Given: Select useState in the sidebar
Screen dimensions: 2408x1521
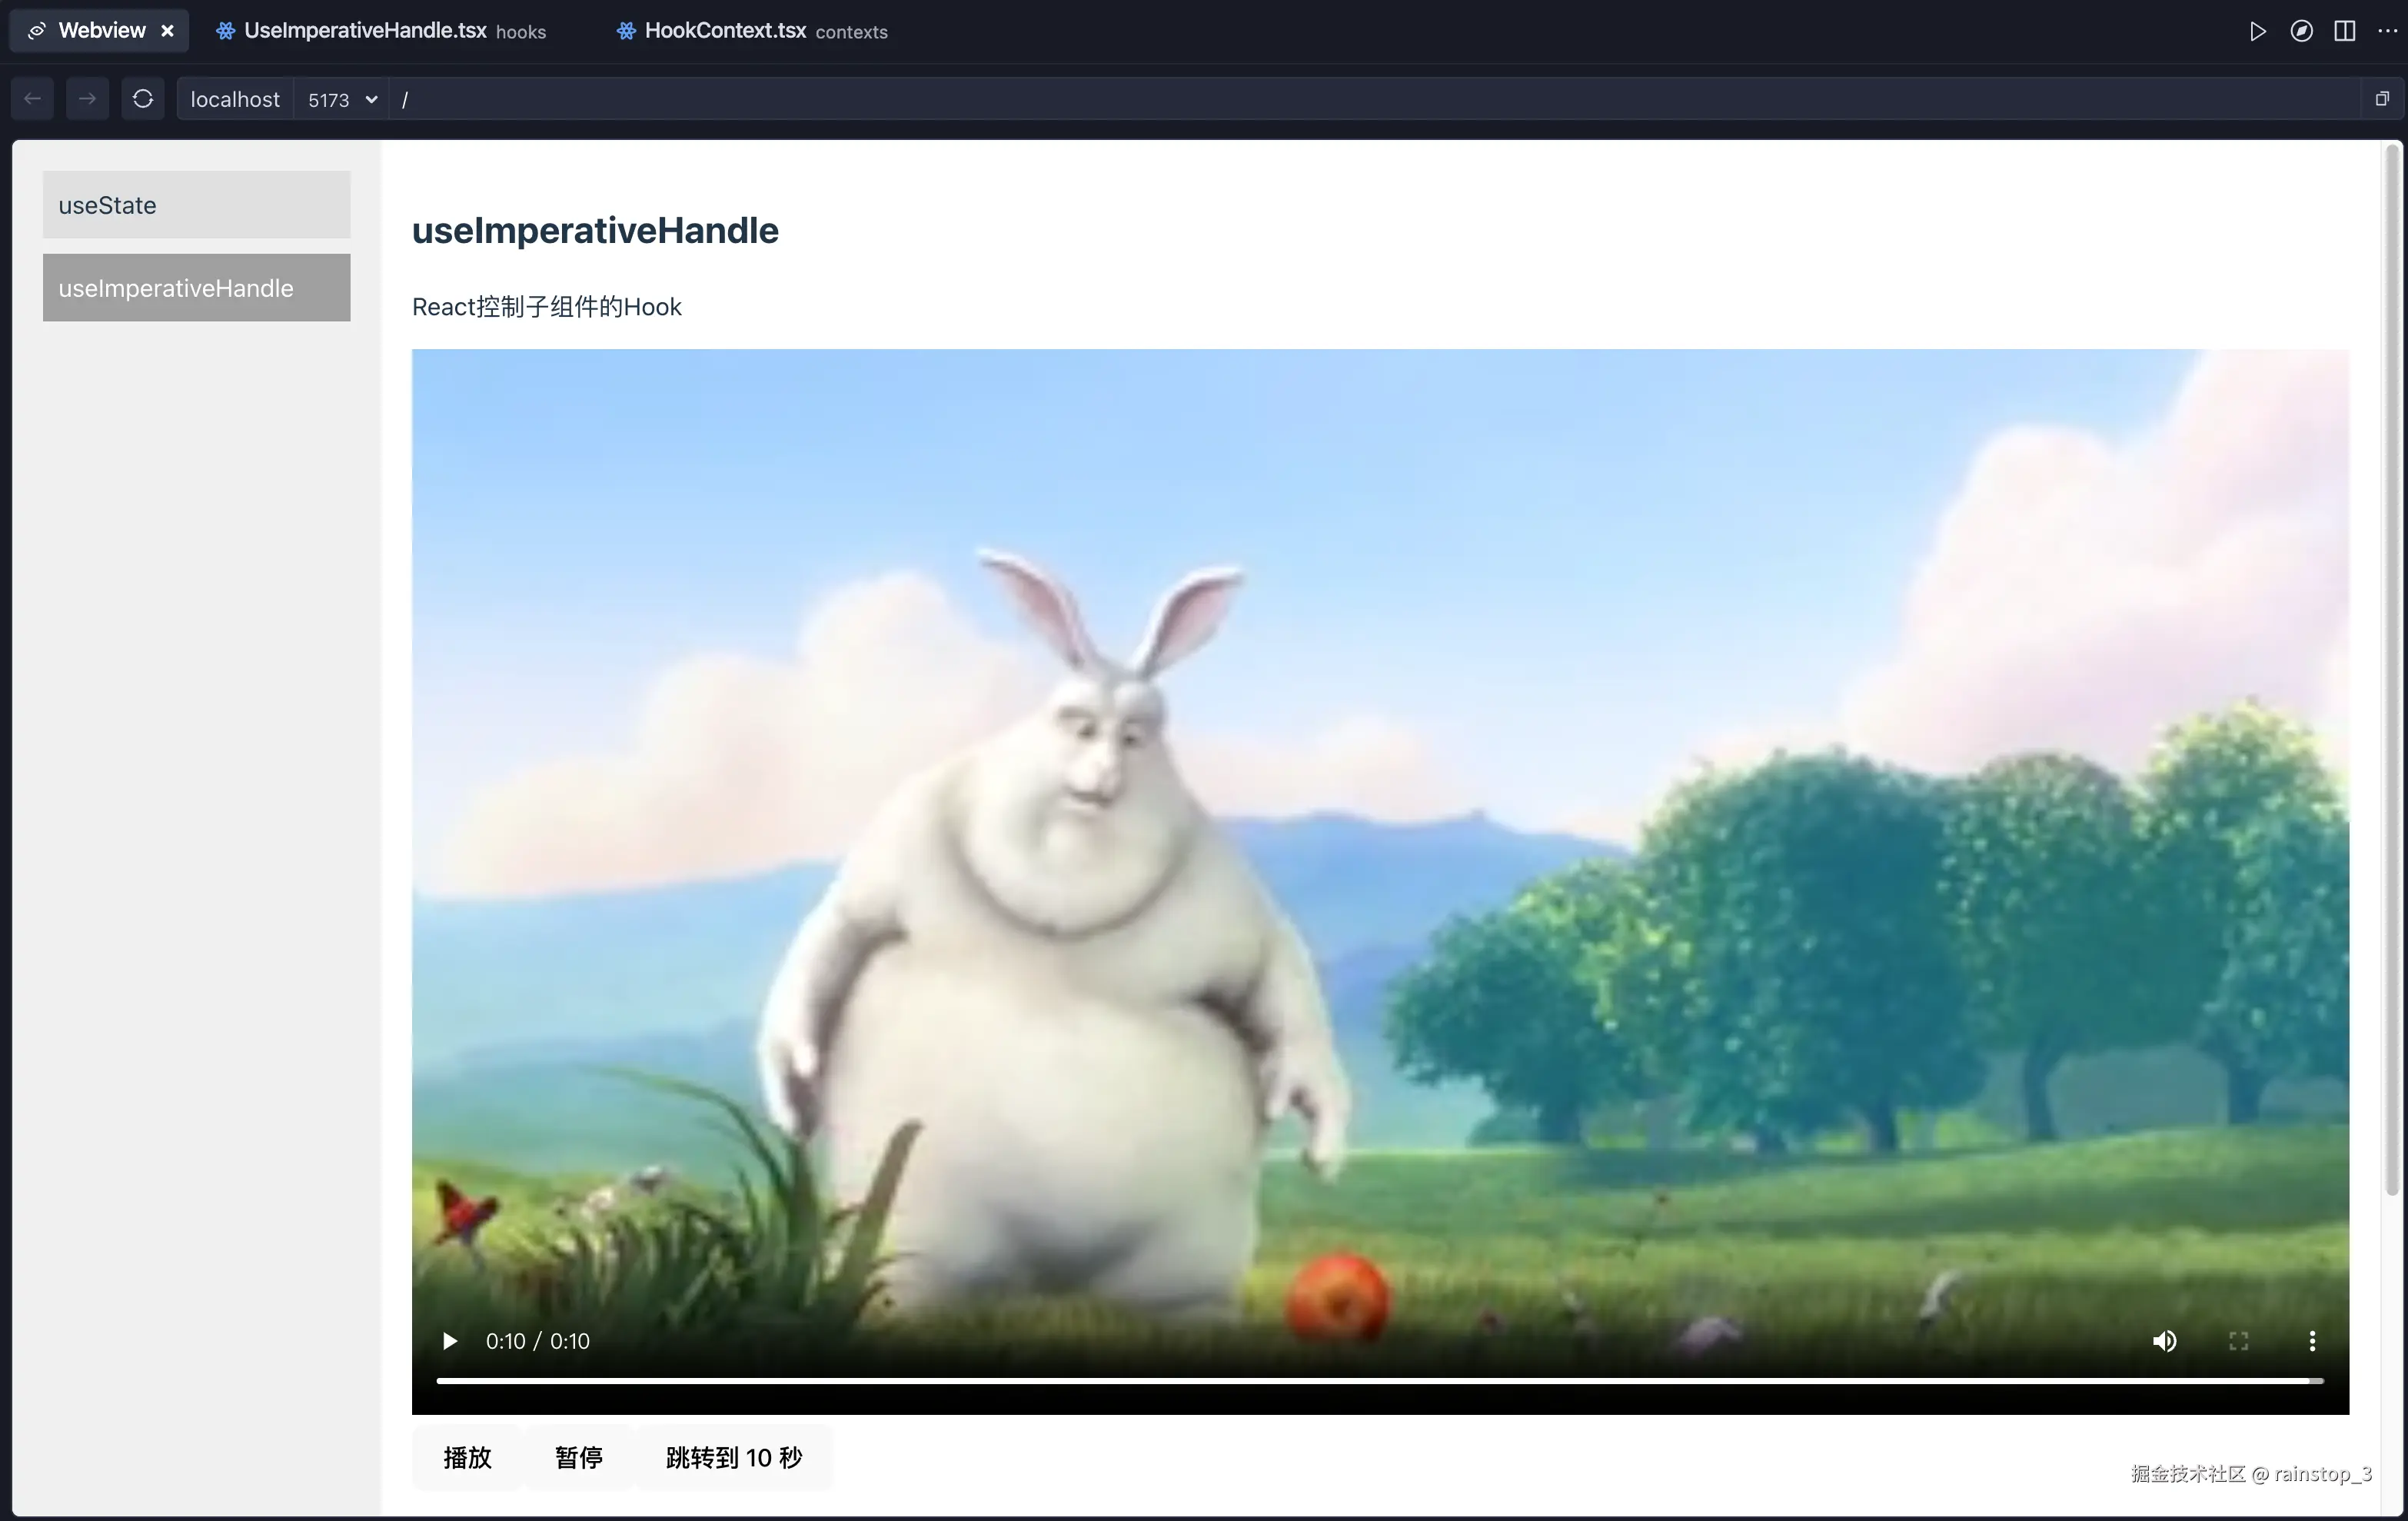Looking at the screenshot, I should click(x=196, y=204).
